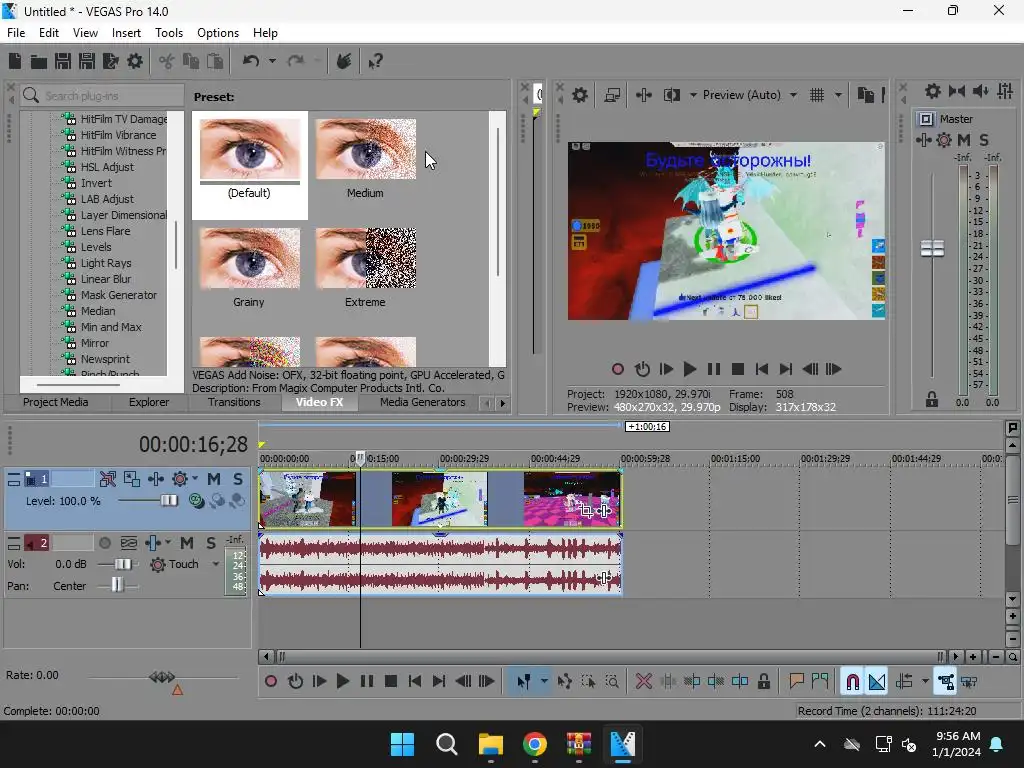This screenshot has height=768, width=1024.
Task: Open Project Video Properties gear in preview
Action: pos(580,95)
